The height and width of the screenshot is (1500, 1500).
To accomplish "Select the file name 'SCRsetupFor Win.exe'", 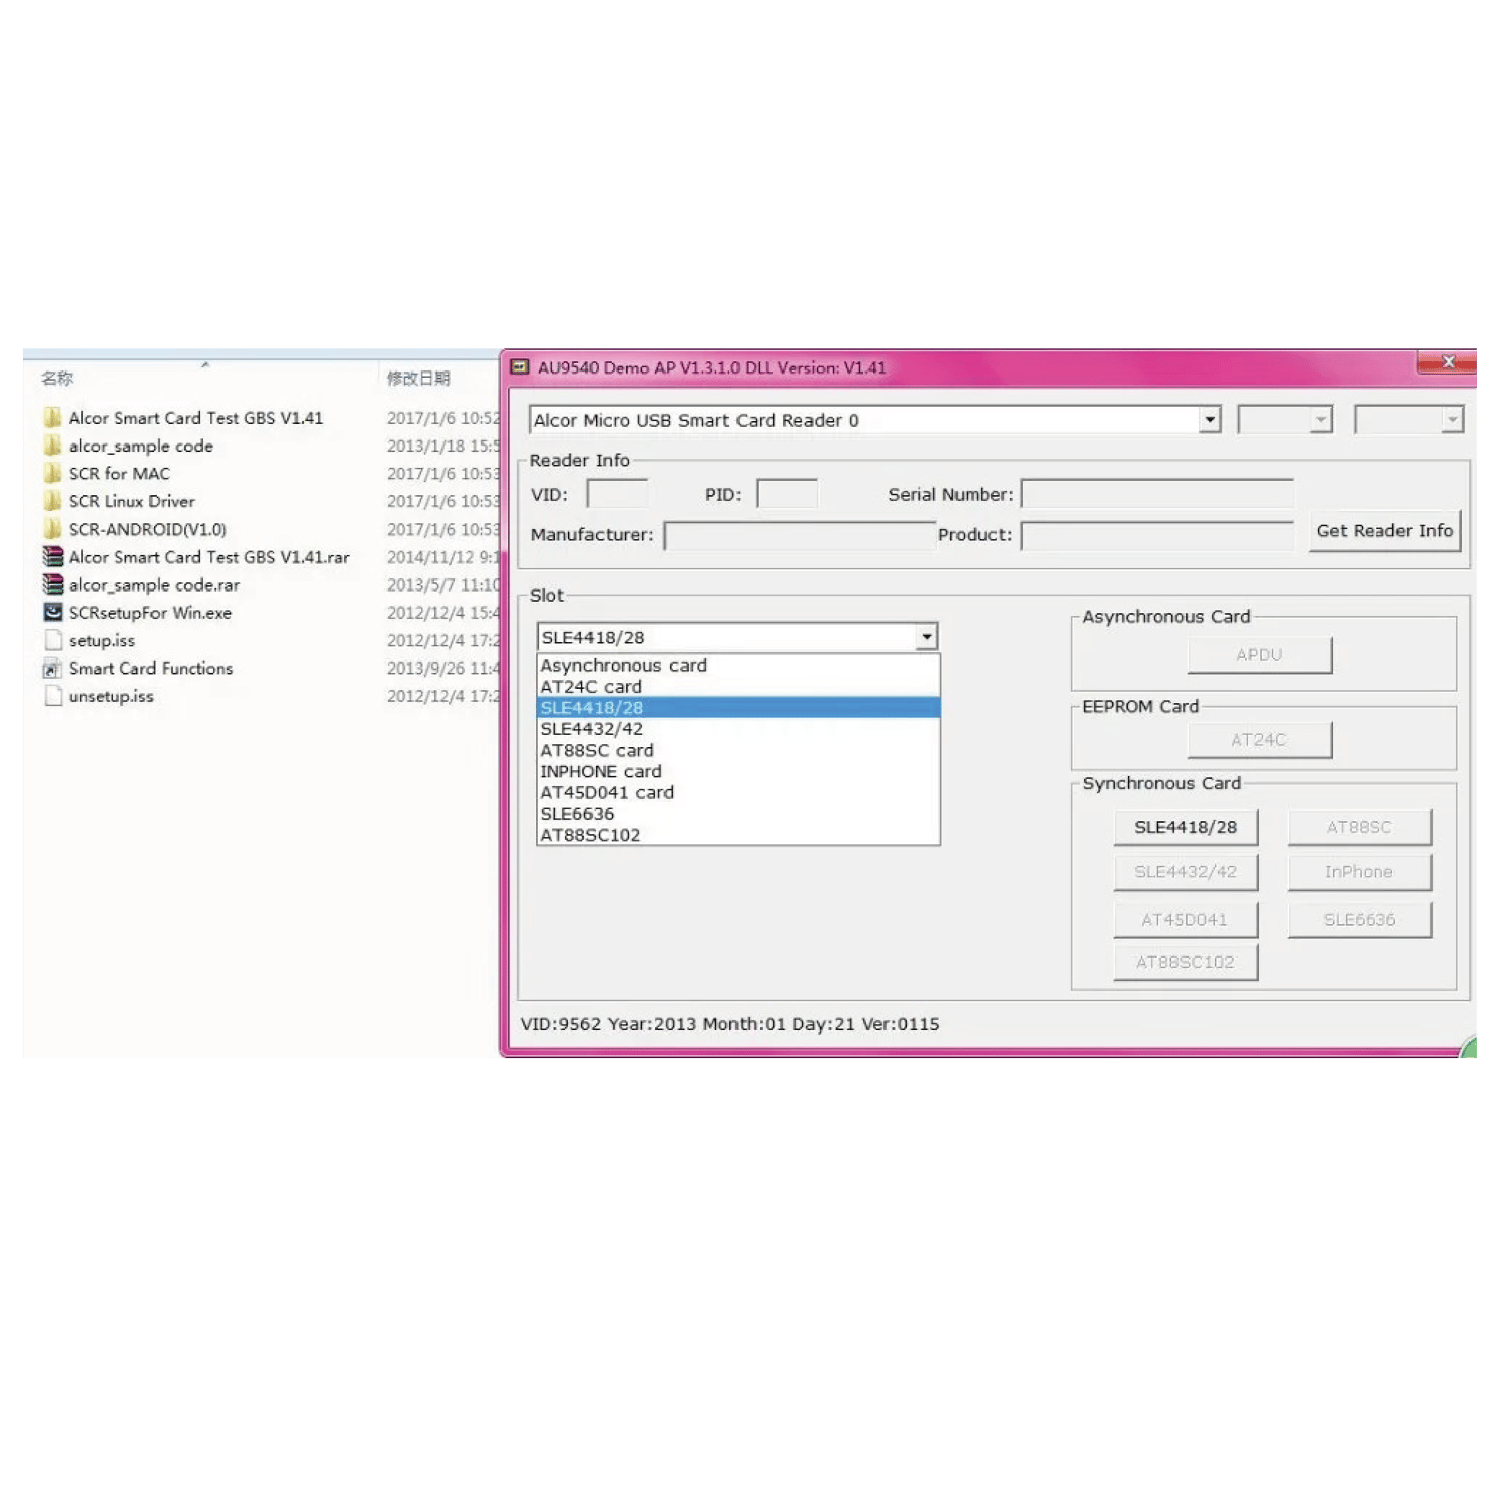I will 150,613.
